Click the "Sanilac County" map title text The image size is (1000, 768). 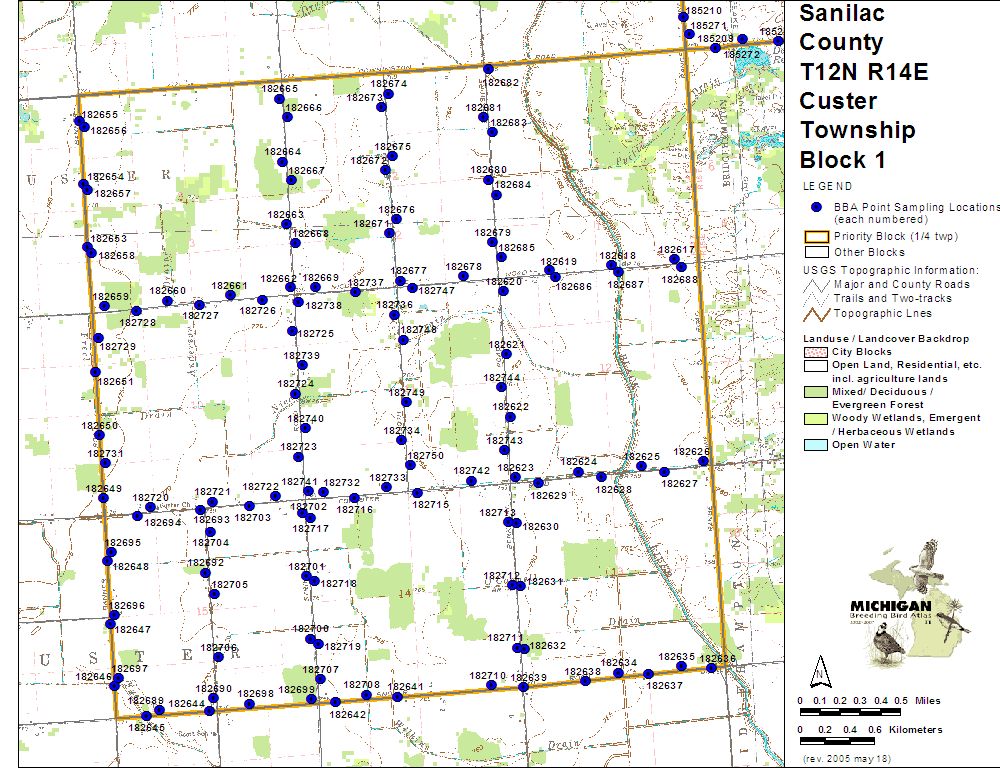click(x=841, y=28)
